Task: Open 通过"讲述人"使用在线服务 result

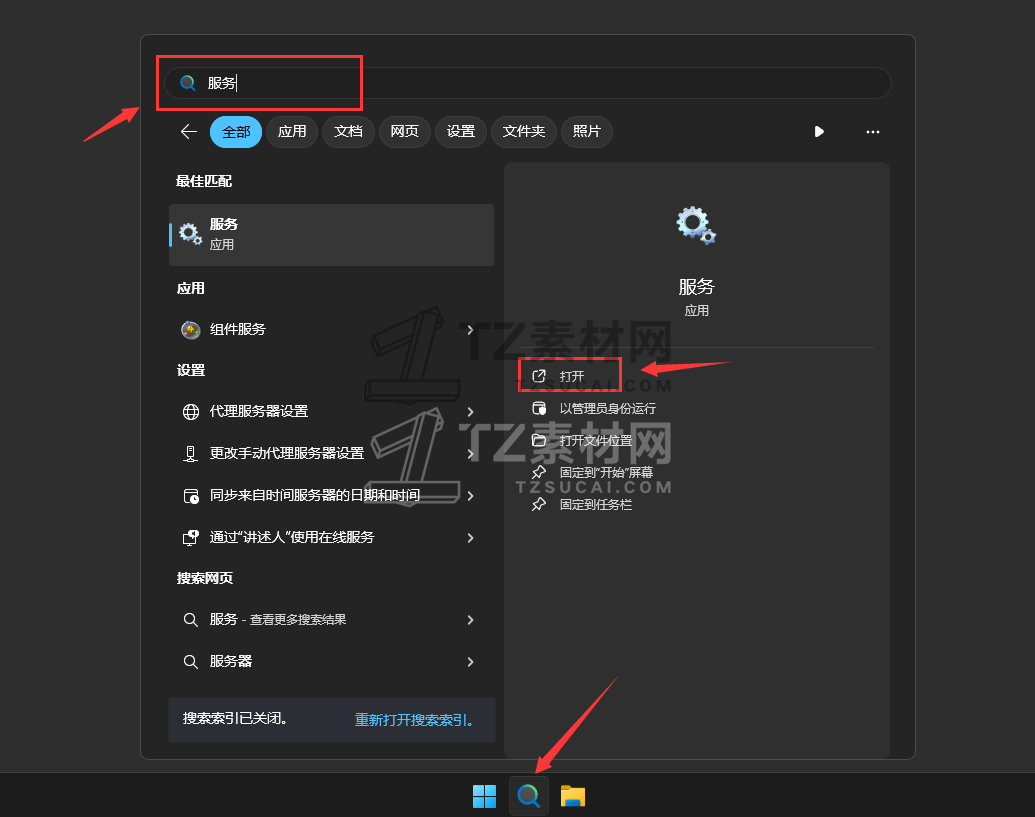Action: click(x=331, y=538)
